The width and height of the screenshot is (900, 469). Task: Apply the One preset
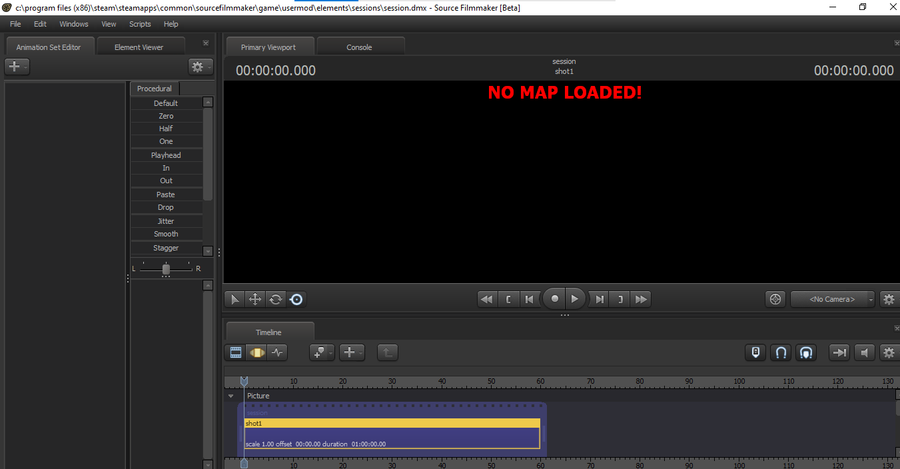pos(166,141)
